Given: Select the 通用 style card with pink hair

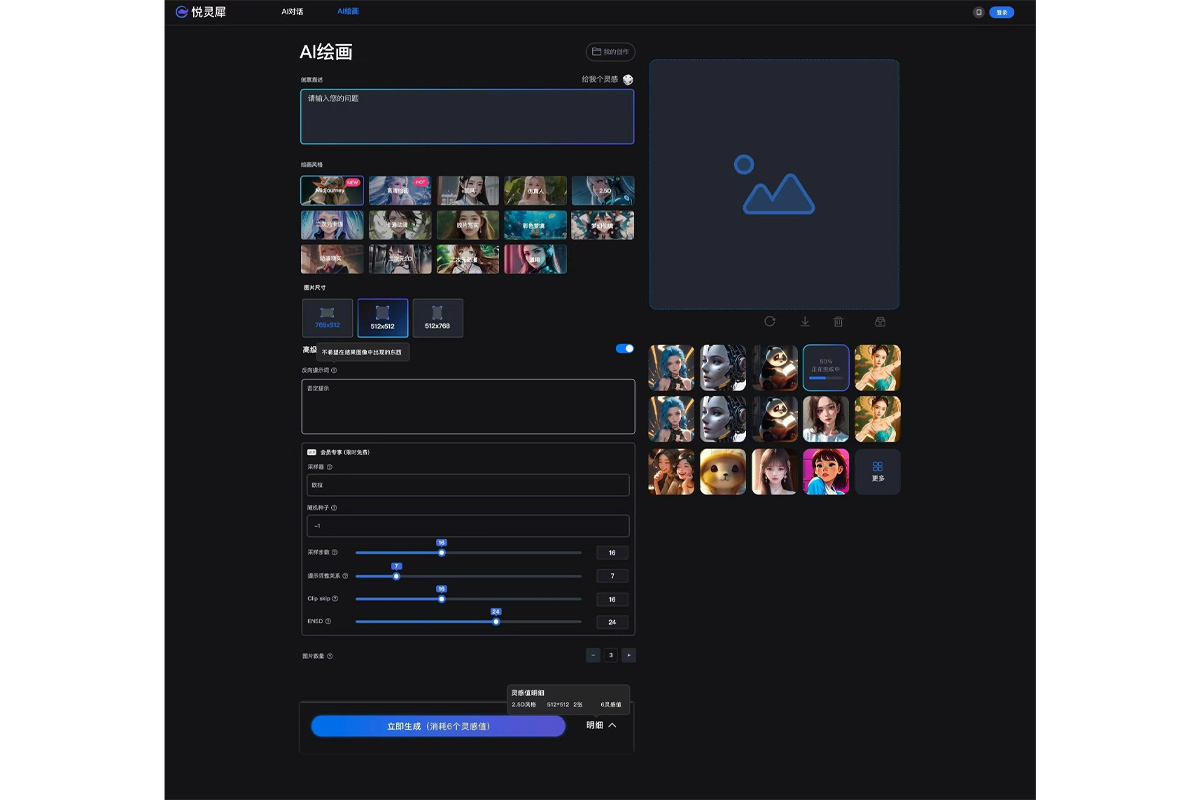Looking at the screenshot, I should coord(535,259).
